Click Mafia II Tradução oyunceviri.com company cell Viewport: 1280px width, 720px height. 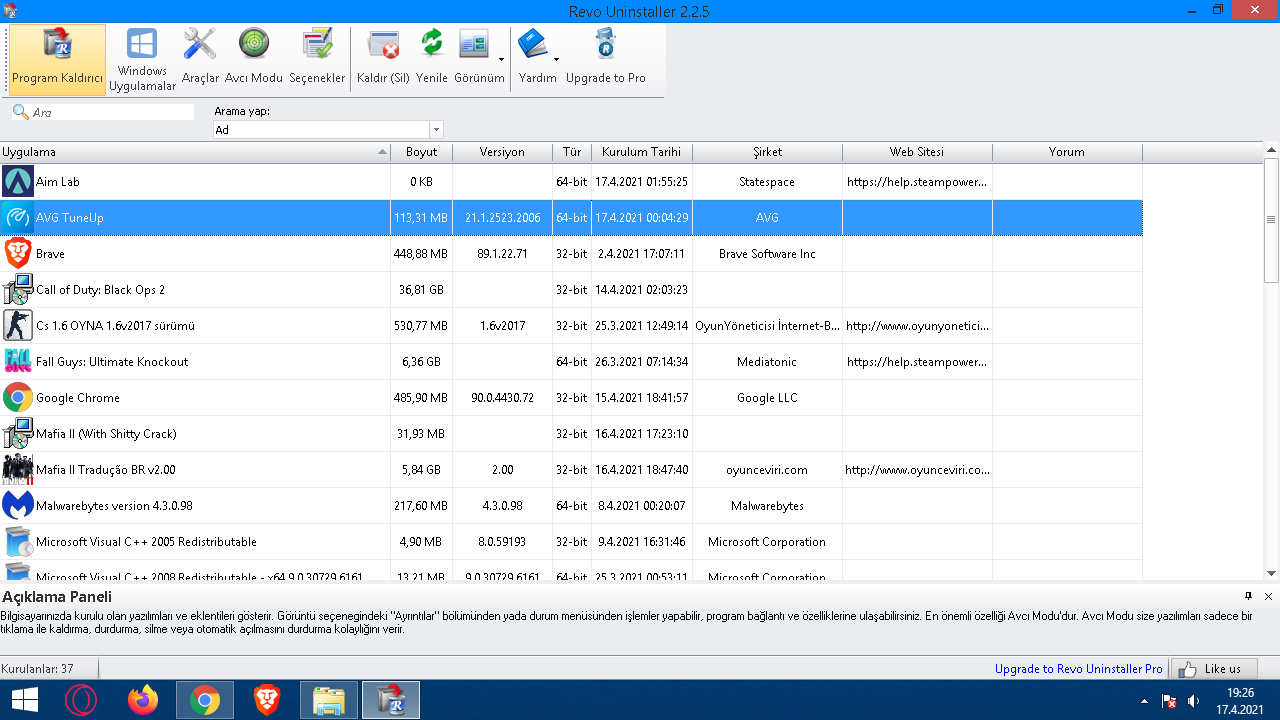(x=767, y=470)
